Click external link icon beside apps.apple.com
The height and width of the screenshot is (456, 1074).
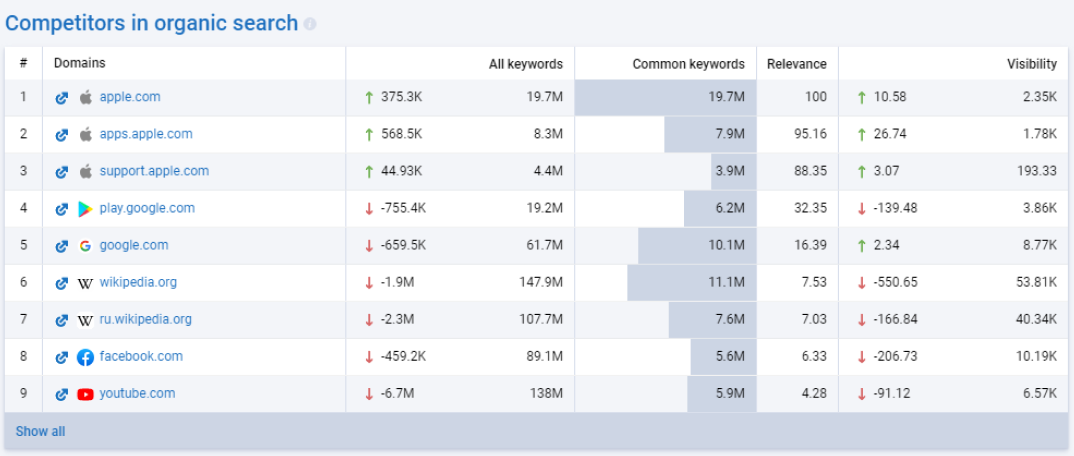tap(62, 134)
